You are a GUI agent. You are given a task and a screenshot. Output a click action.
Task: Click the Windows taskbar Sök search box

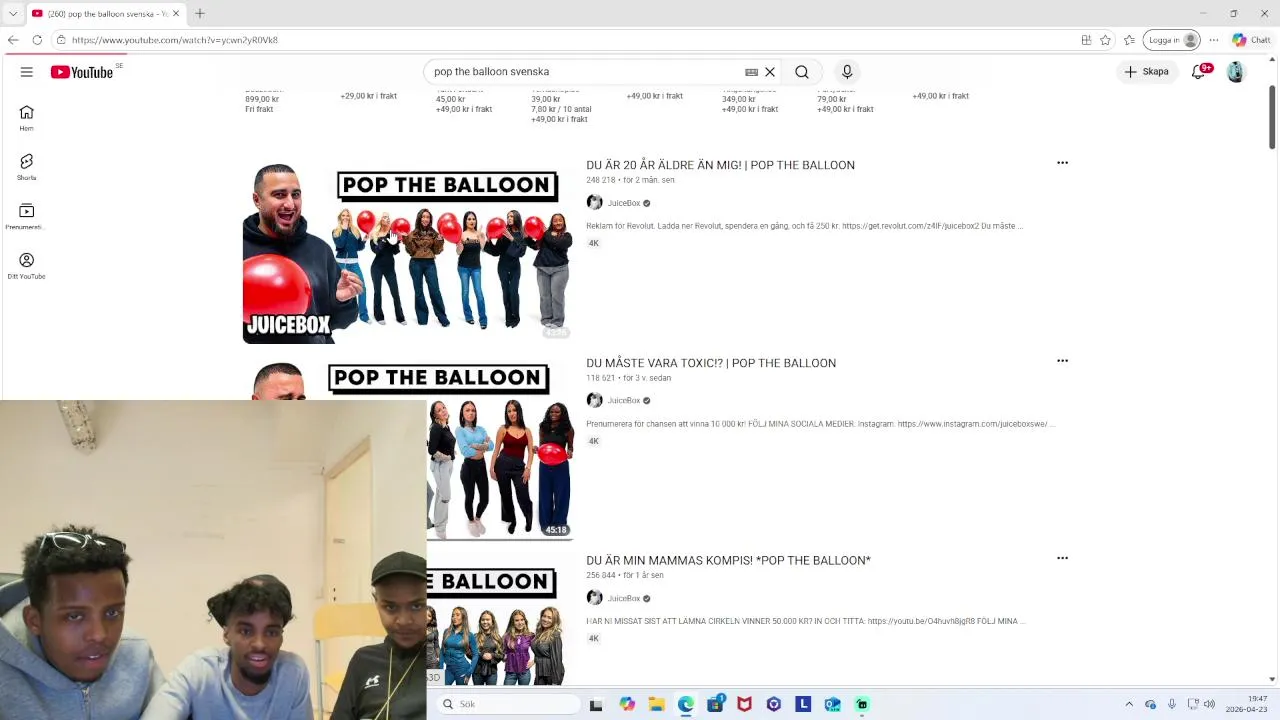pos(508,704)
